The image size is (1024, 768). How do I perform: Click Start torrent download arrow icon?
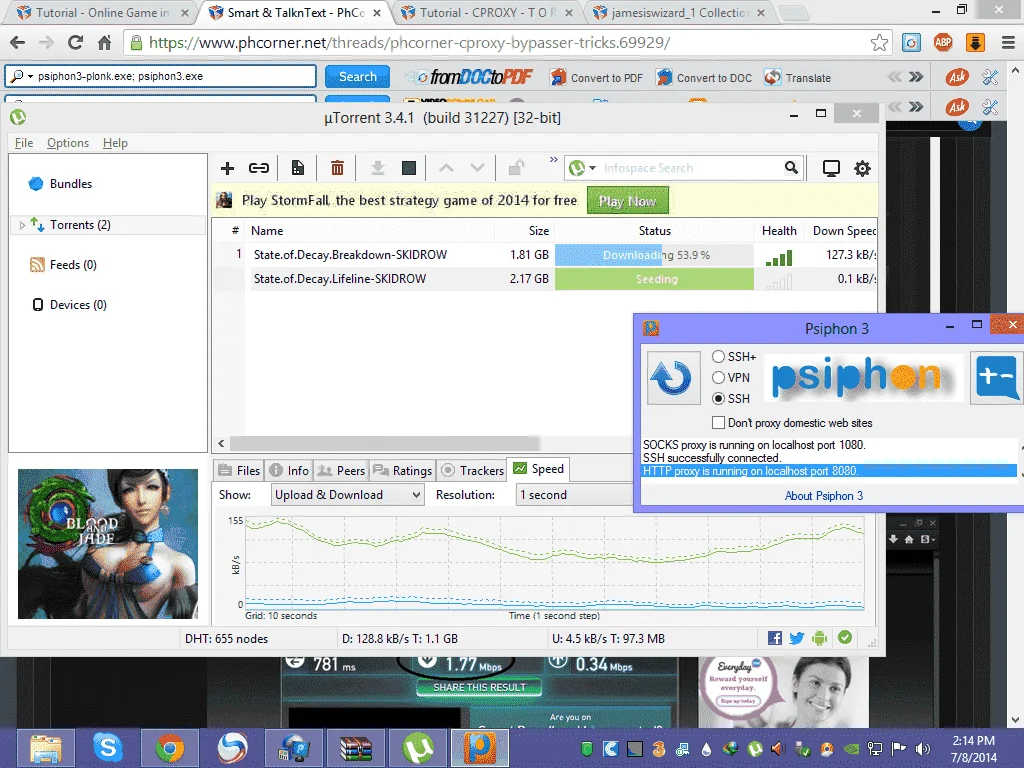377,168
